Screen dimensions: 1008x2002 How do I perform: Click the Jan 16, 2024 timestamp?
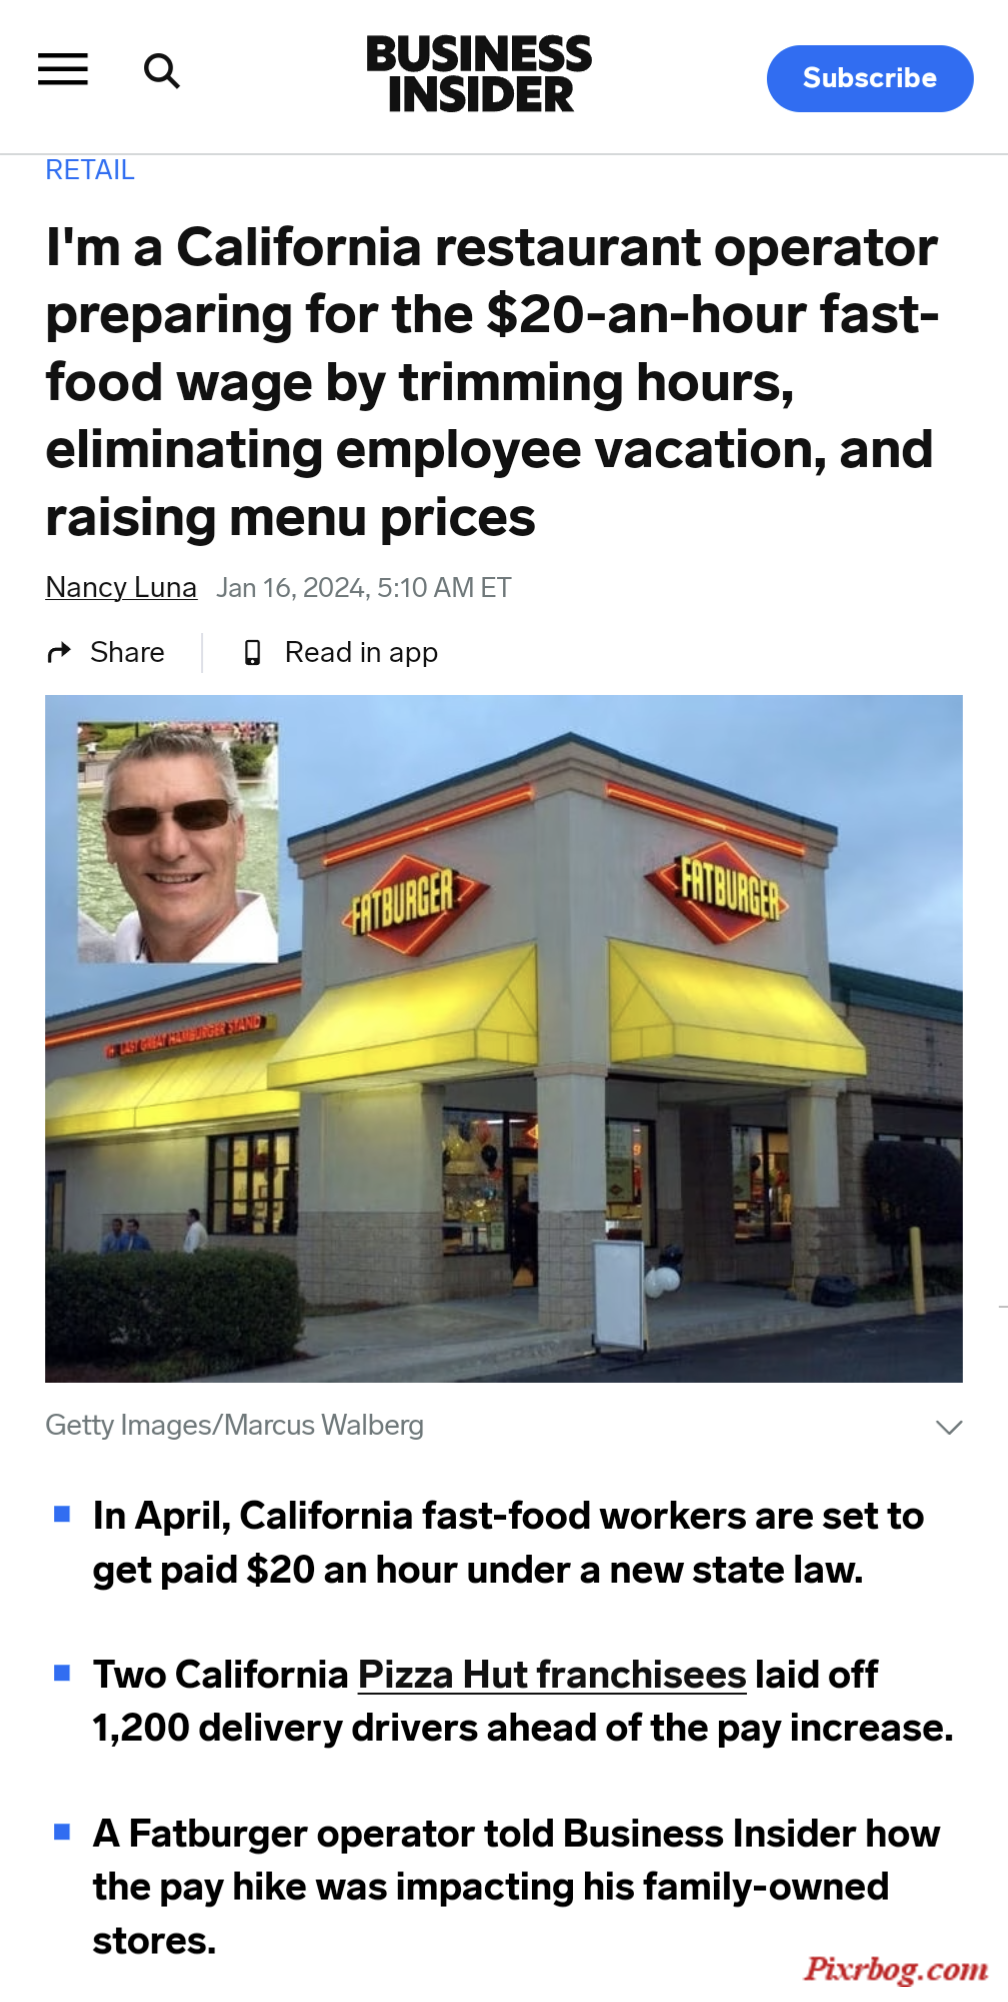(x=364, y=587)
